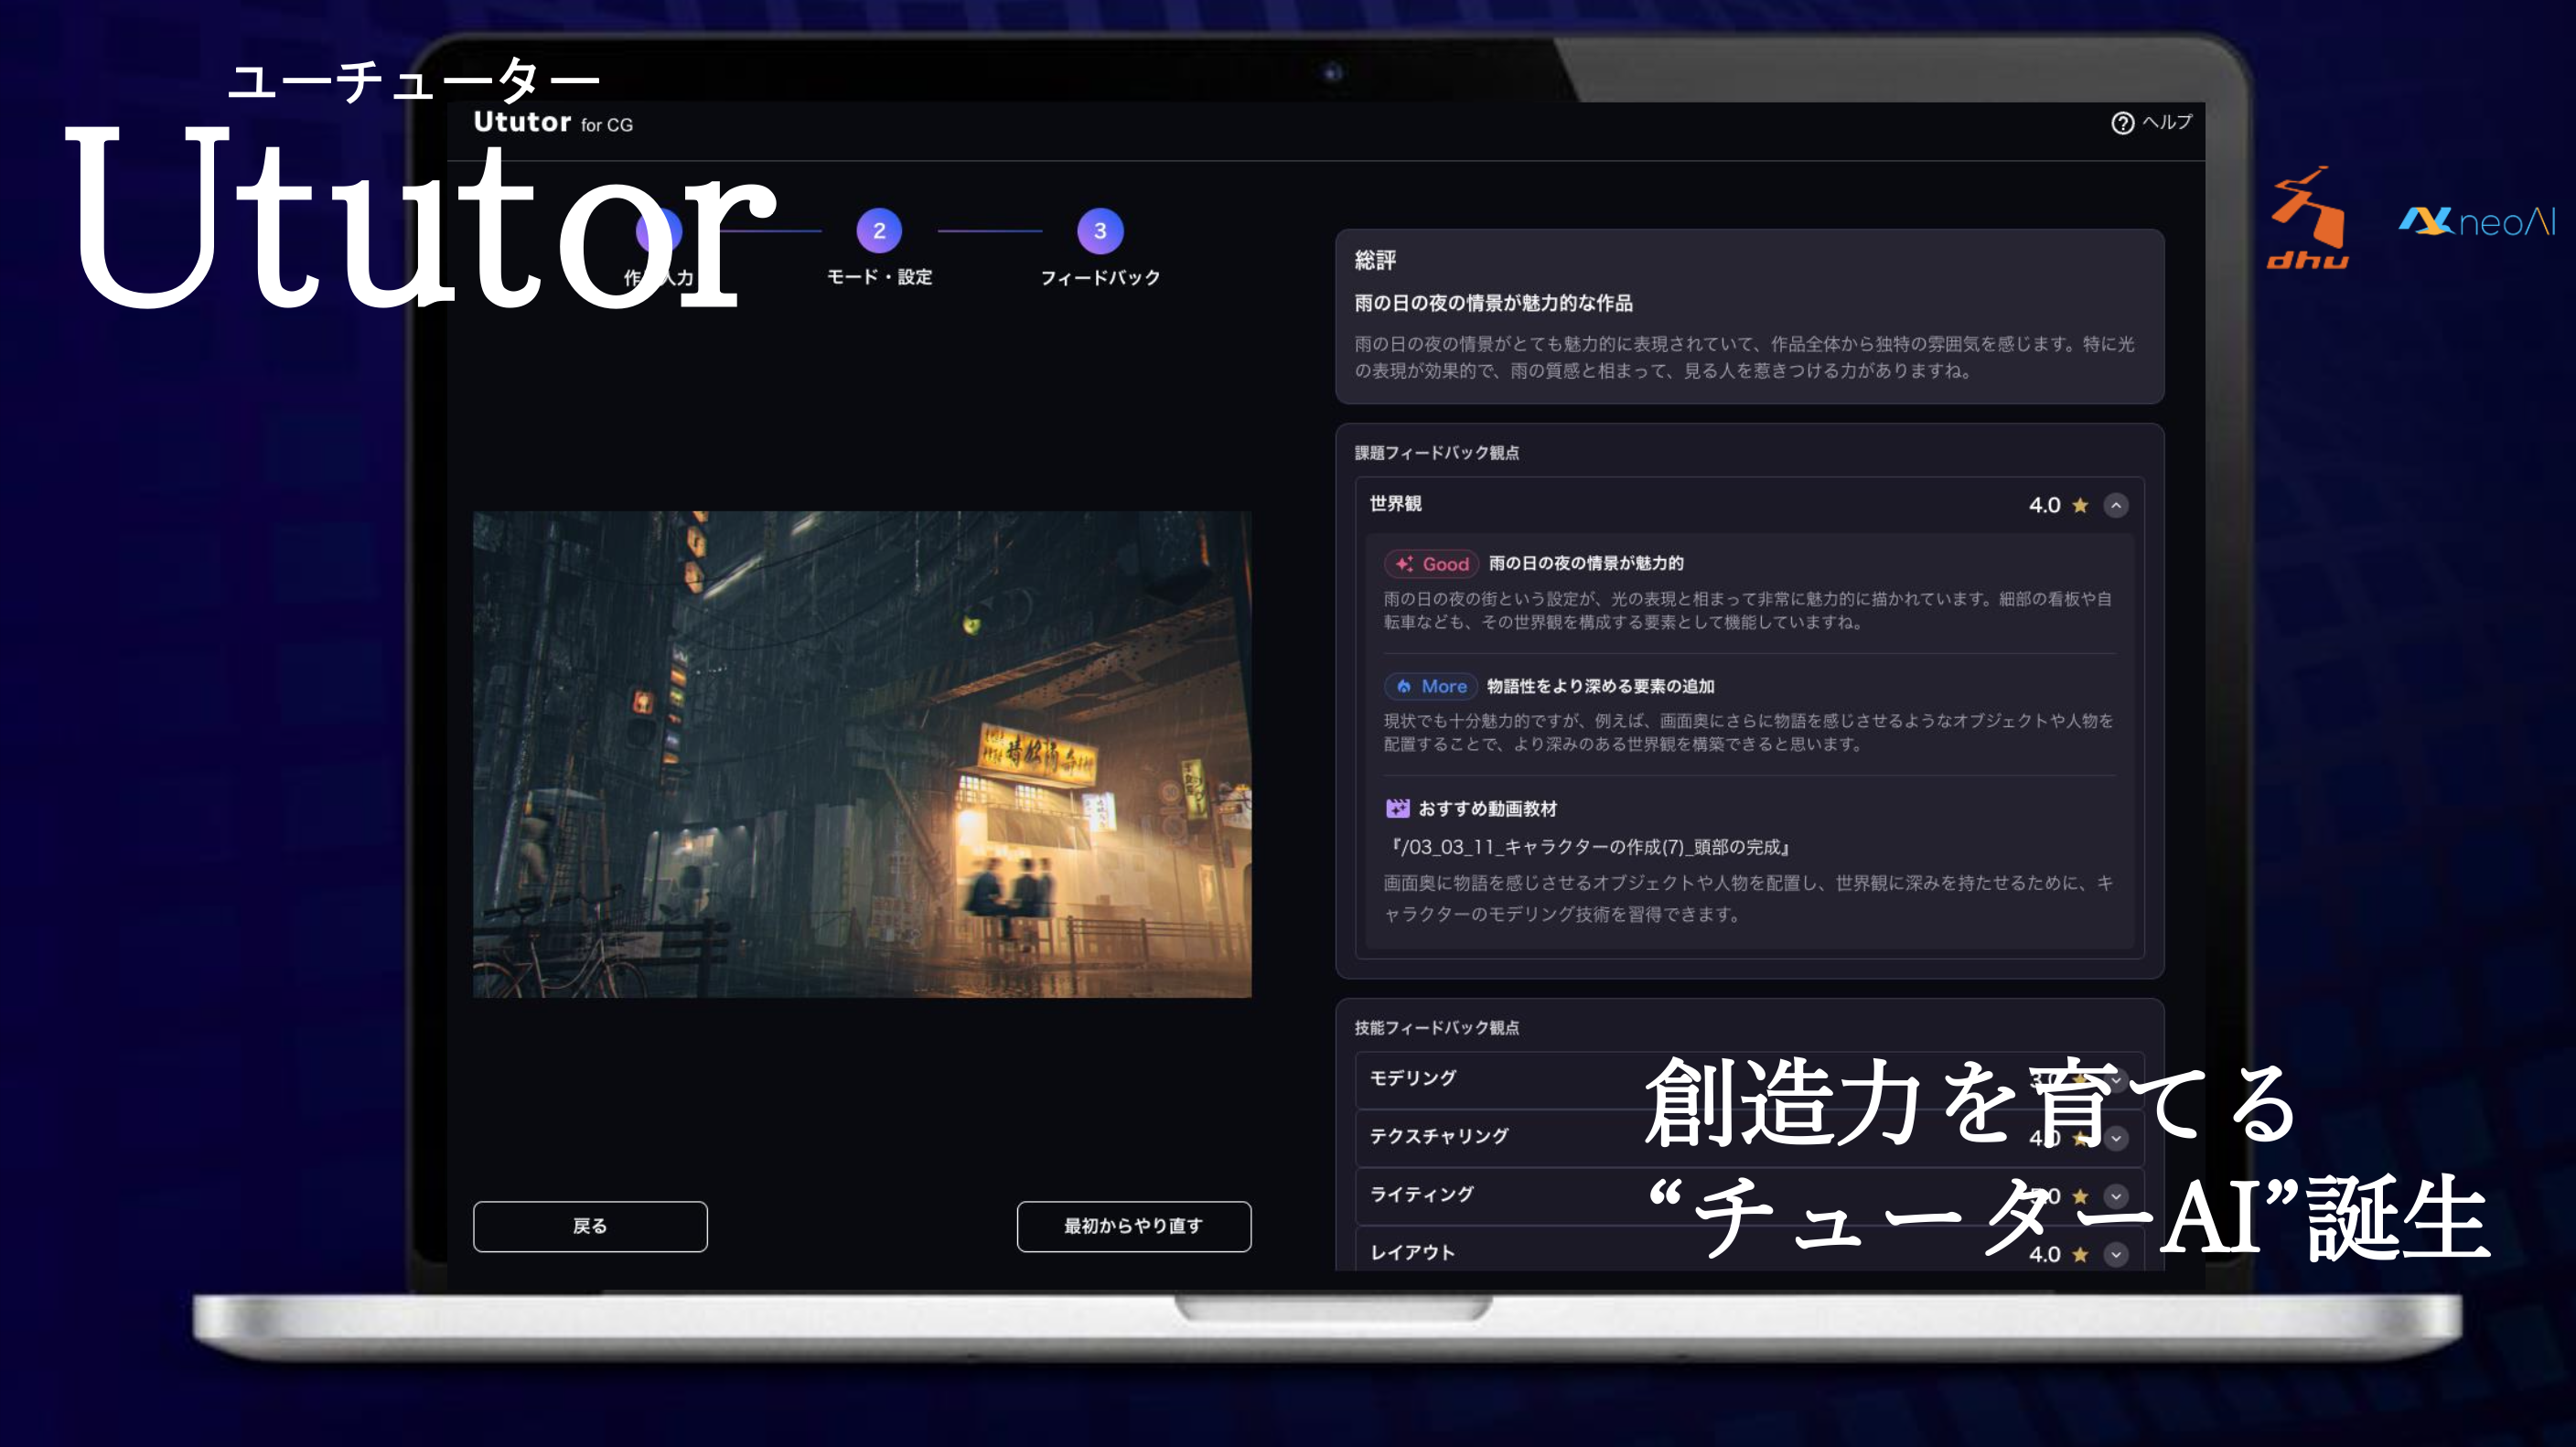Click the おすすめ動画教材 video icon

(x=1398, y=808)
